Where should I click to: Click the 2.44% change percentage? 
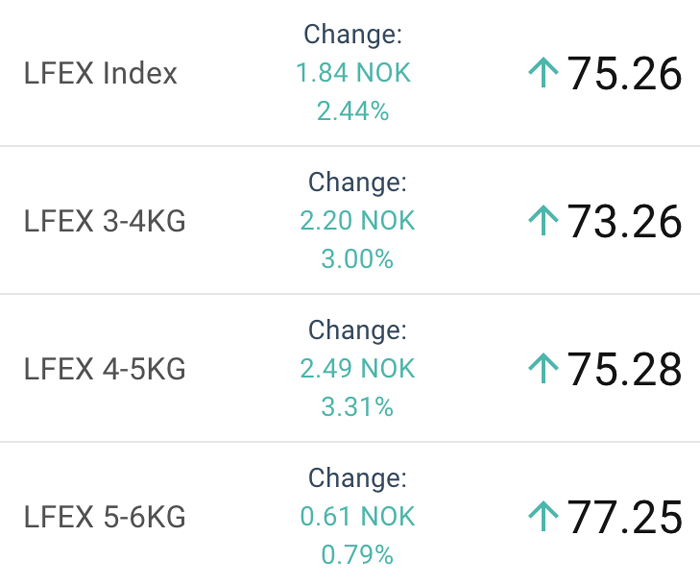tap(353, 111)
